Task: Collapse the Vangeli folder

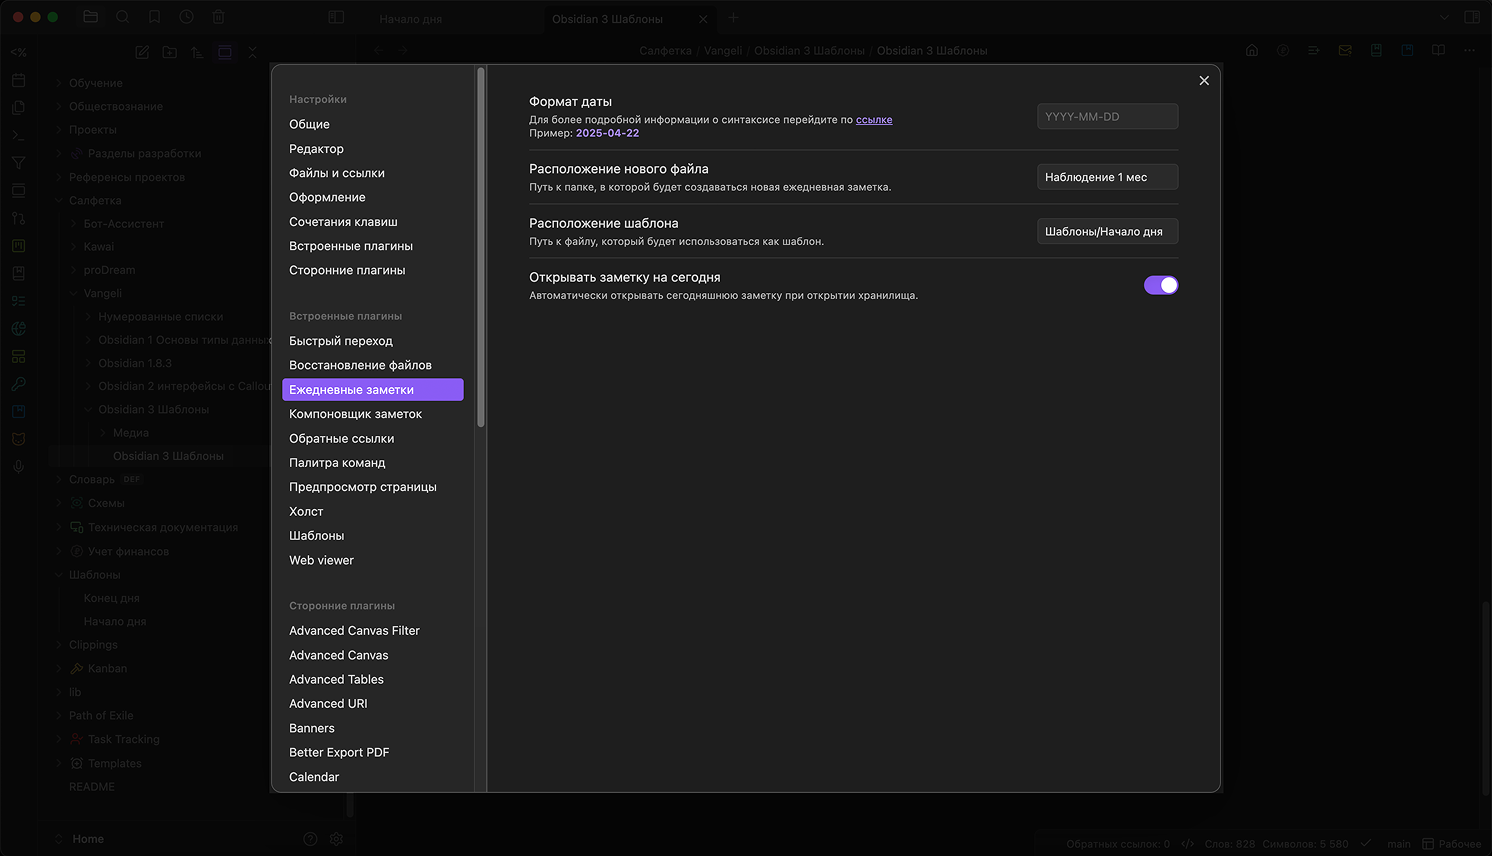Action: [x=74, y=293]
